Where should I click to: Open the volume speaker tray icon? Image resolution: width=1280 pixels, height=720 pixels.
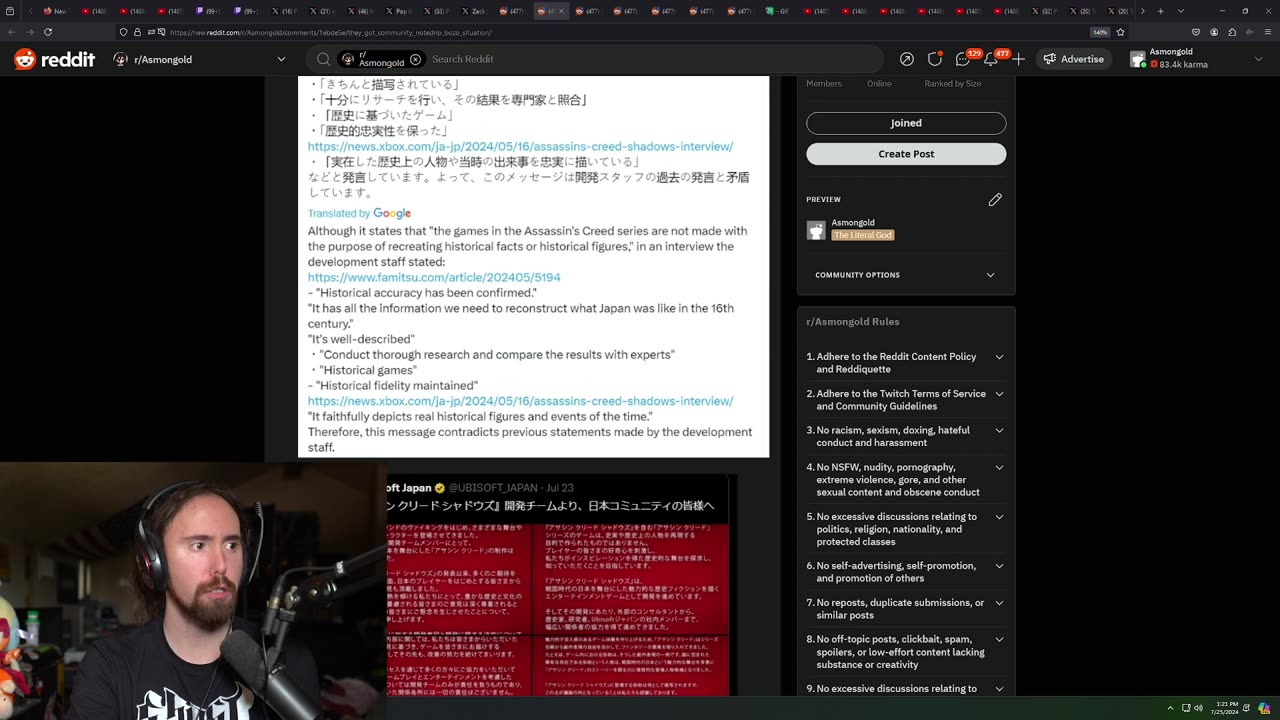pos(1198,708)
